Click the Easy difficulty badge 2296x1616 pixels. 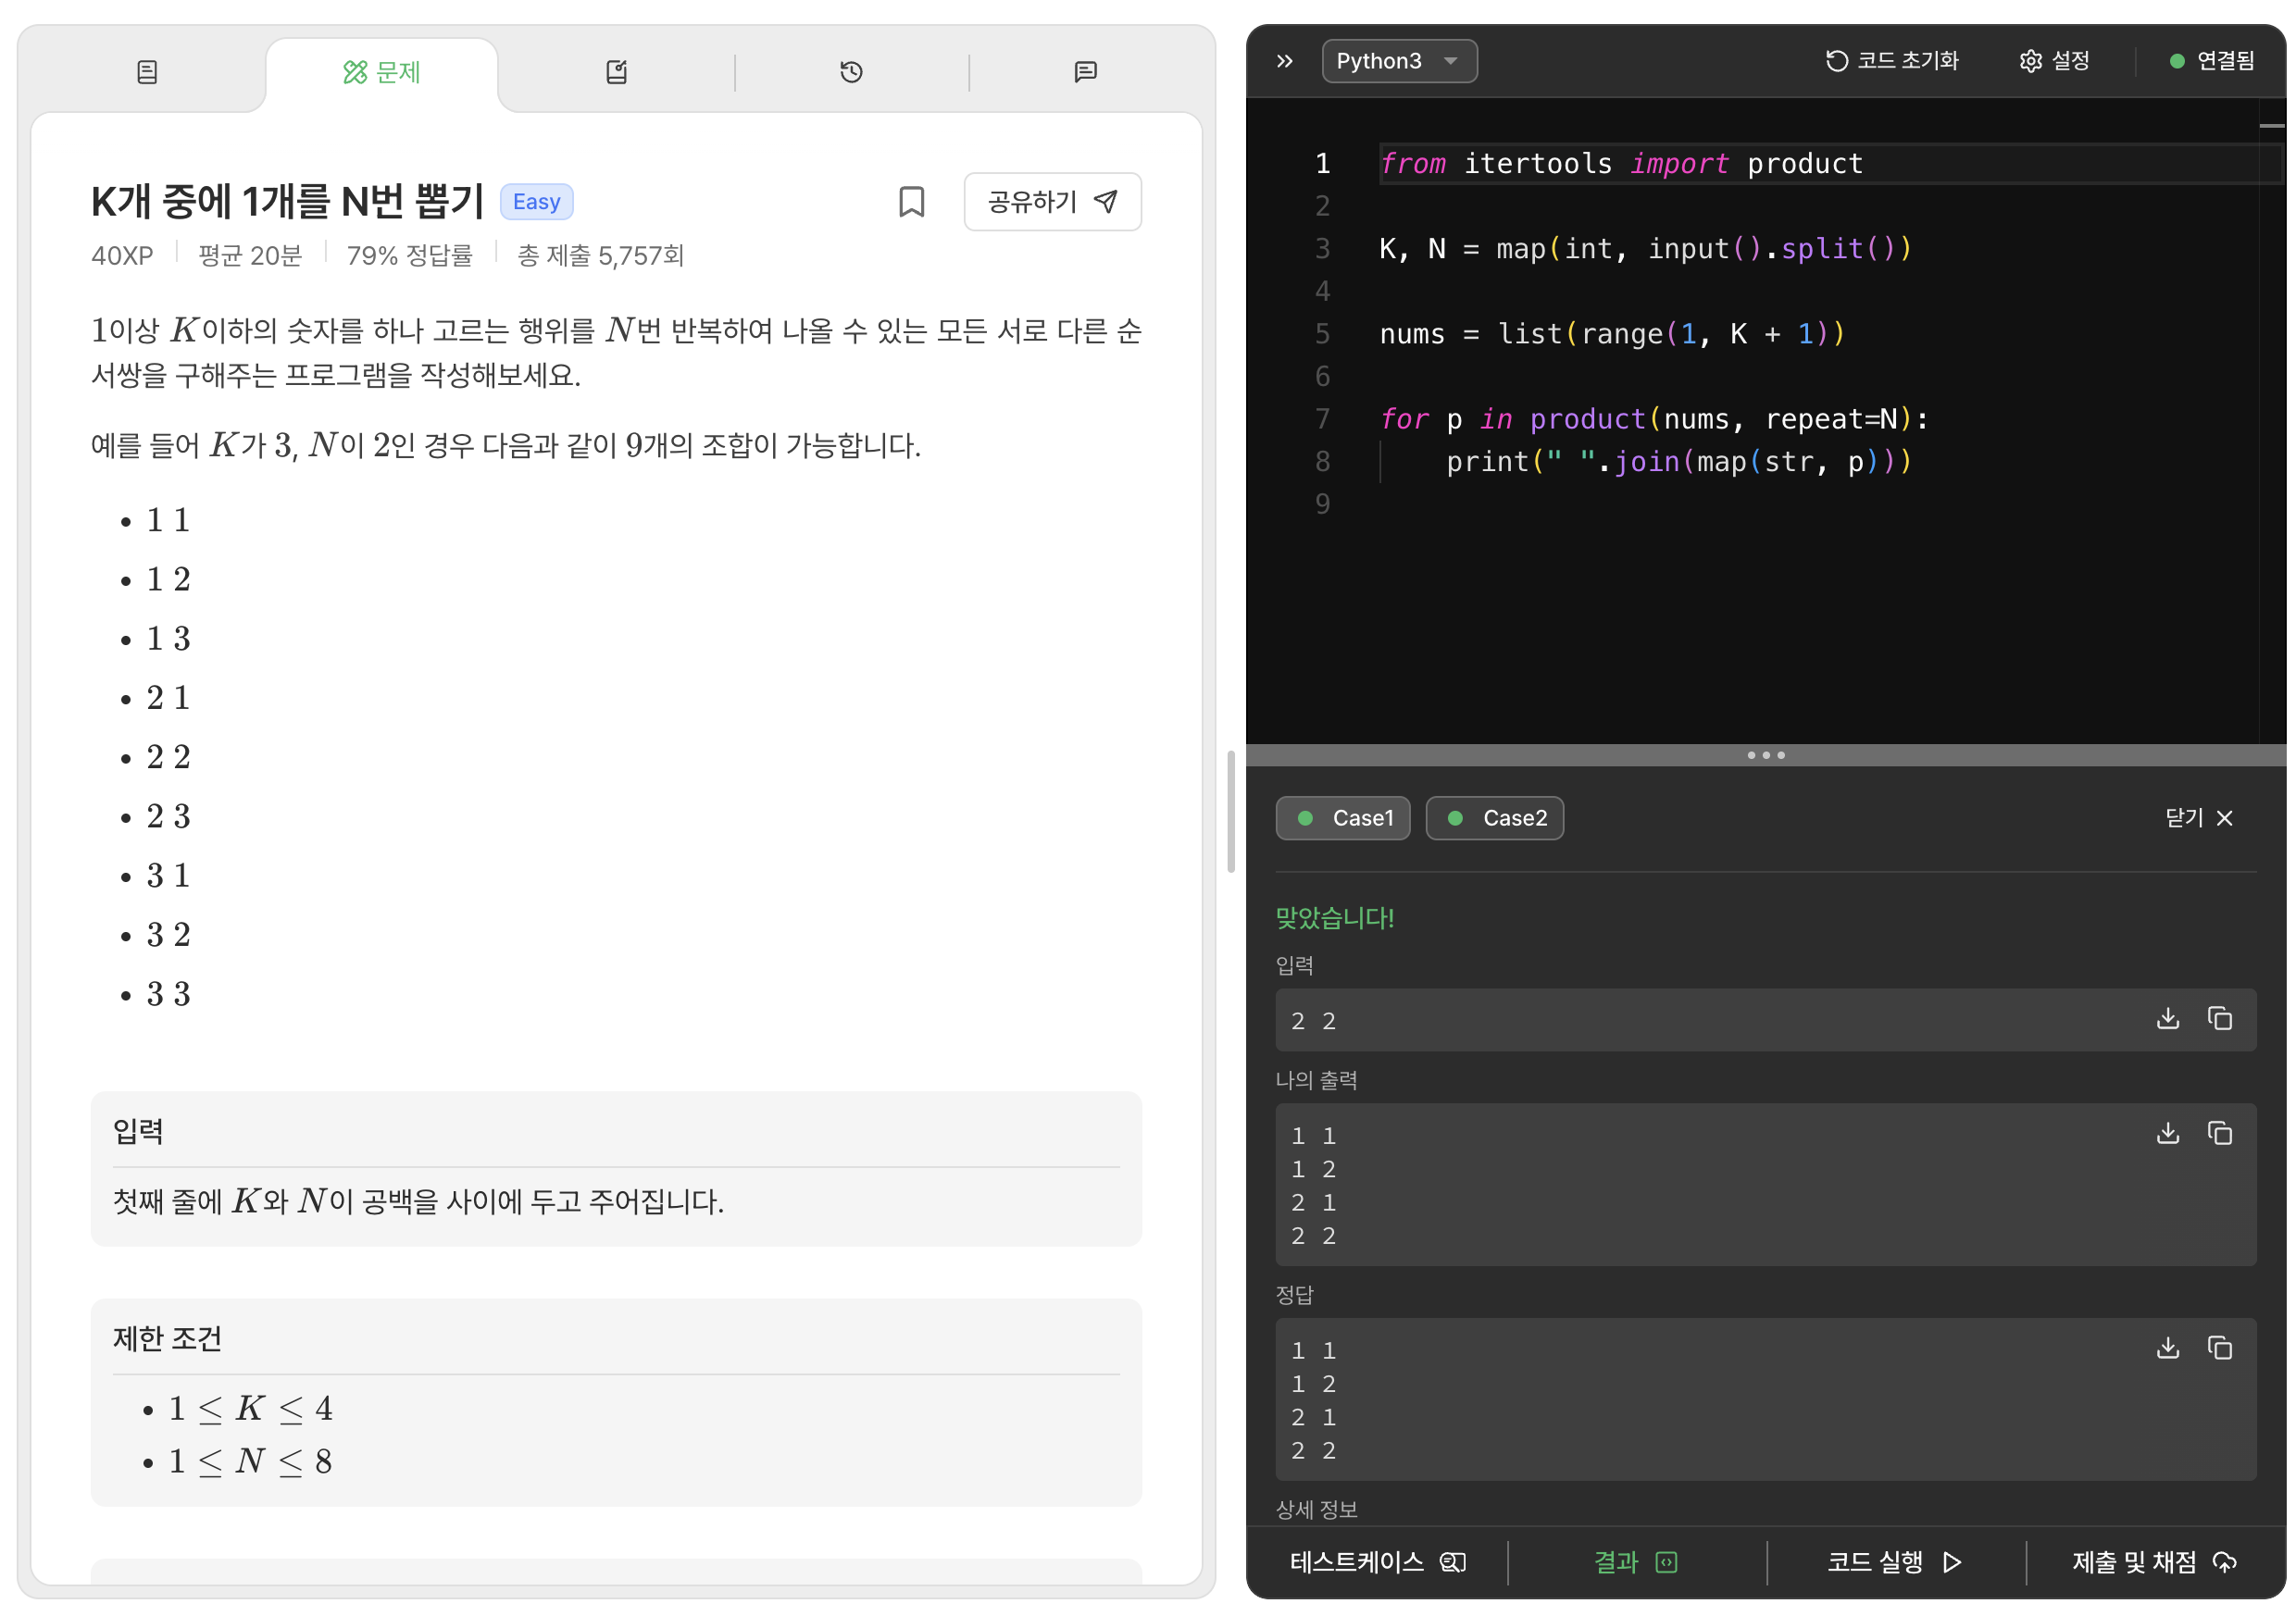click(537, 202)
